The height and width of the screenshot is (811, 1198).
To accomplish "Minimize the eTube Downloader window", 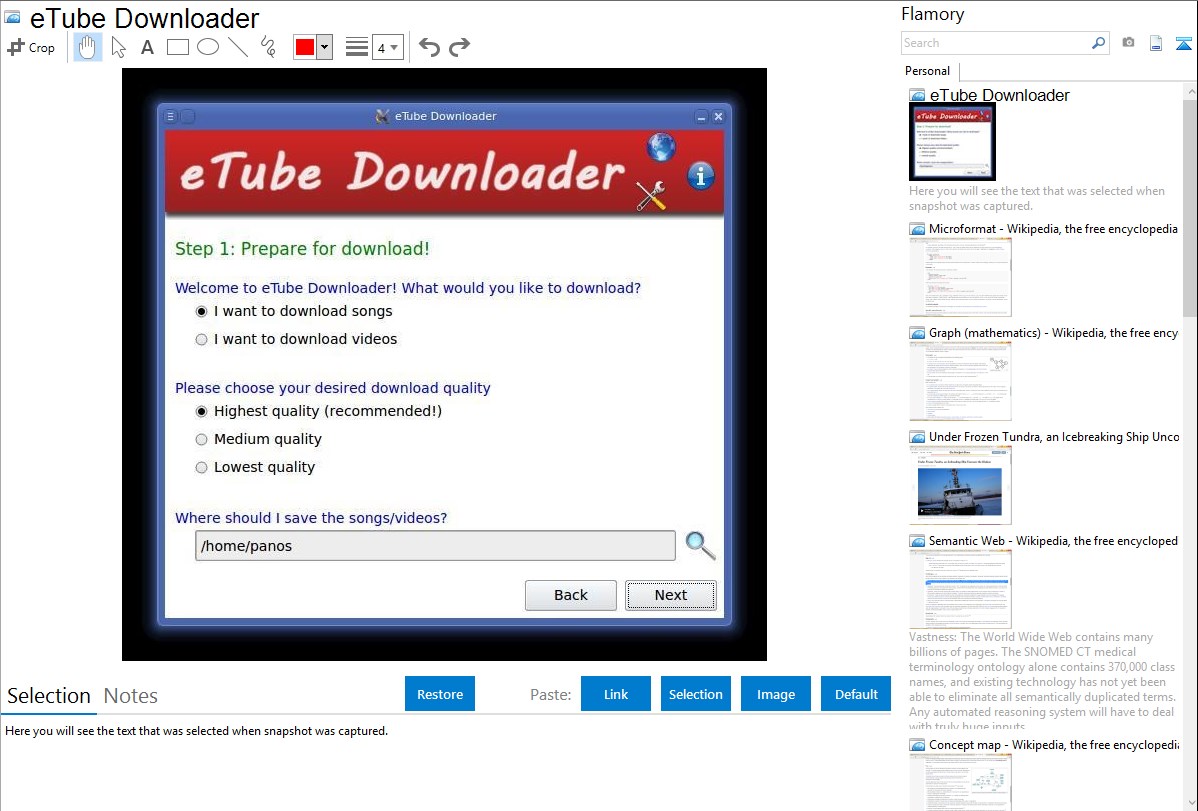I will click(x=701, y=117).
